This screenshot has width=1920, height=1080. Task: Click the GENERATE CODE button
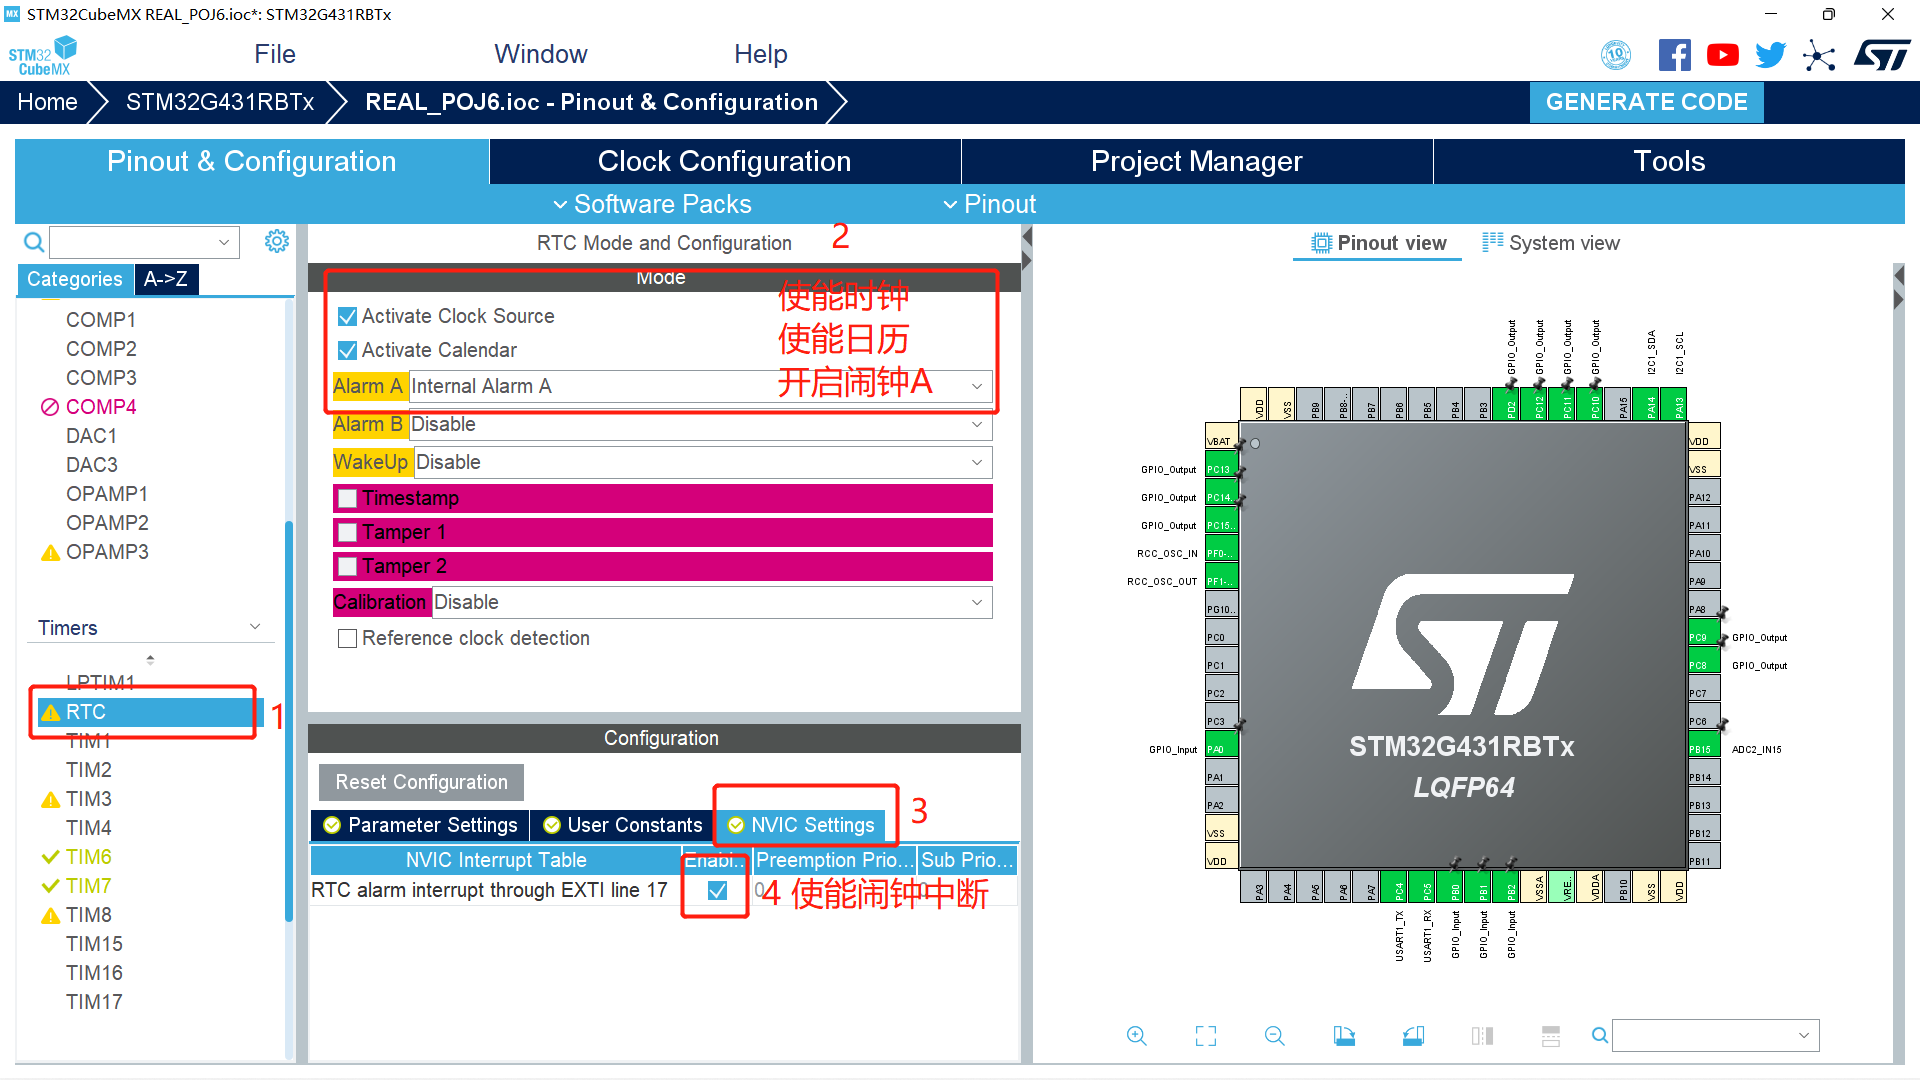coord(1646,102)
